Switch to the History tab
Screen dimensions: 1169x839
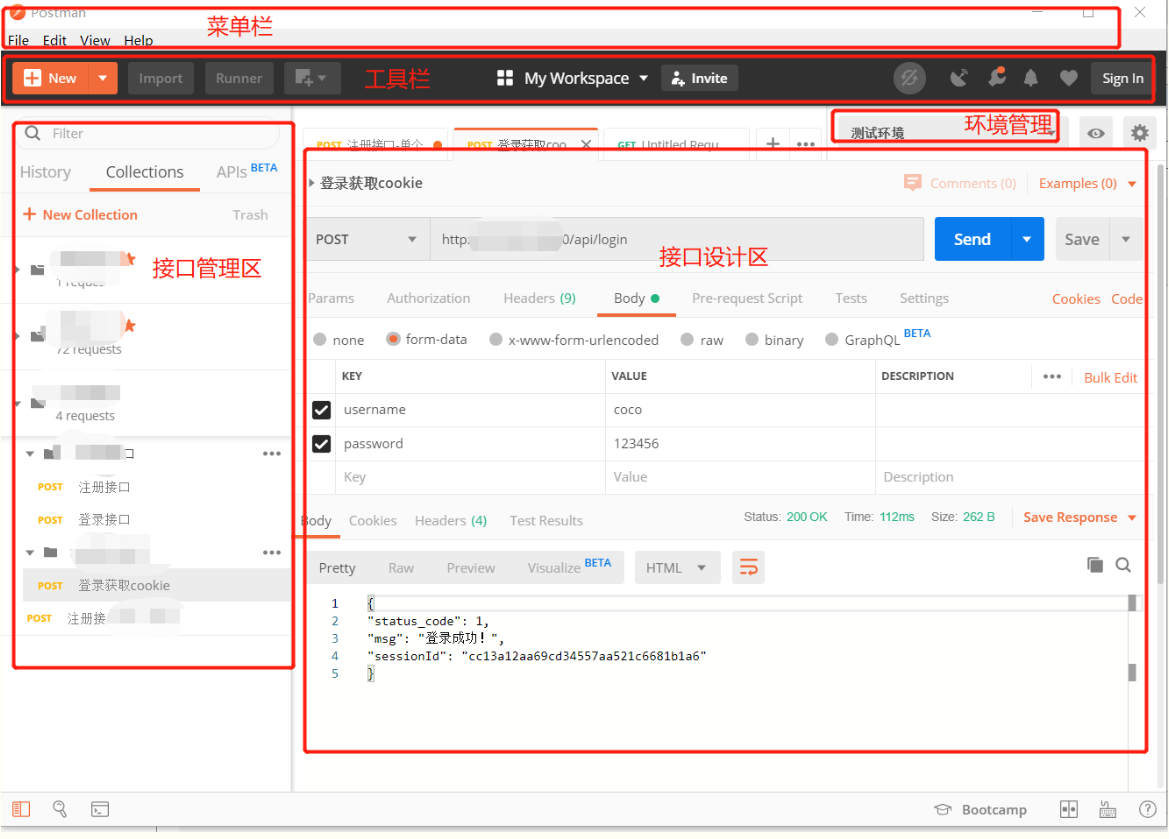coord(45,172)
